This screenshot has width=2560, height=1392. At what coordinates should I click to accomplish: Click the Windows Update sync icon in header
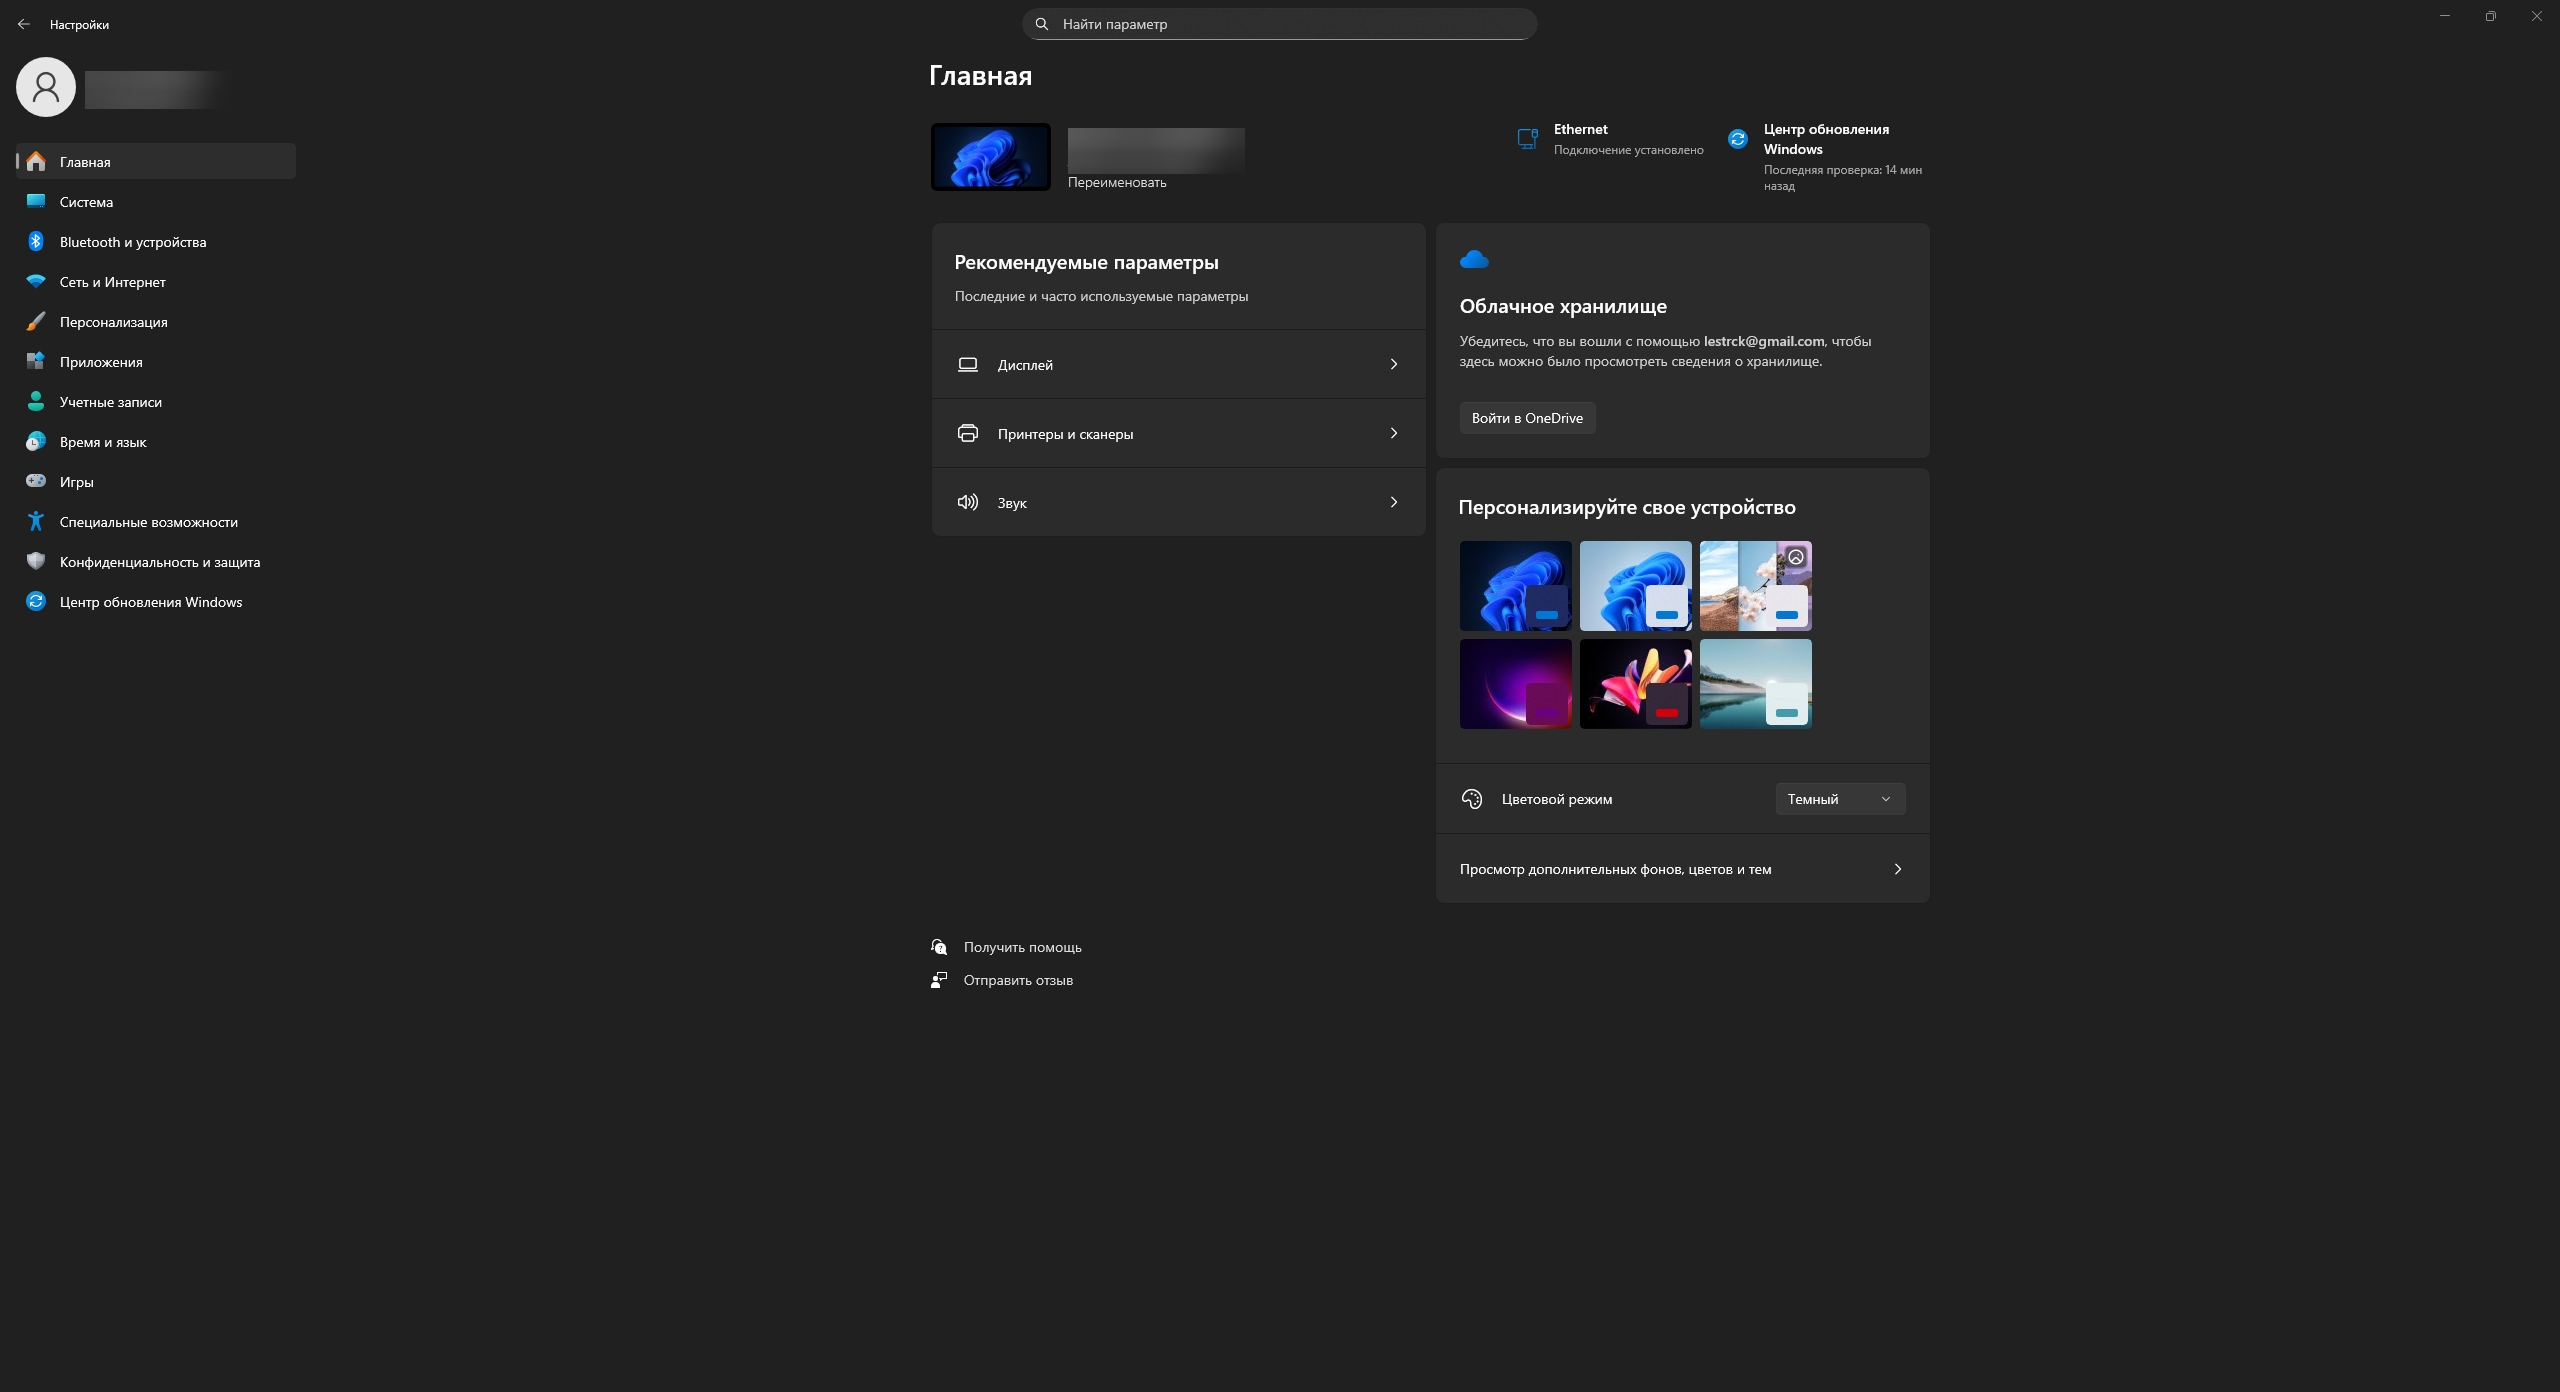pos(1738,139)
